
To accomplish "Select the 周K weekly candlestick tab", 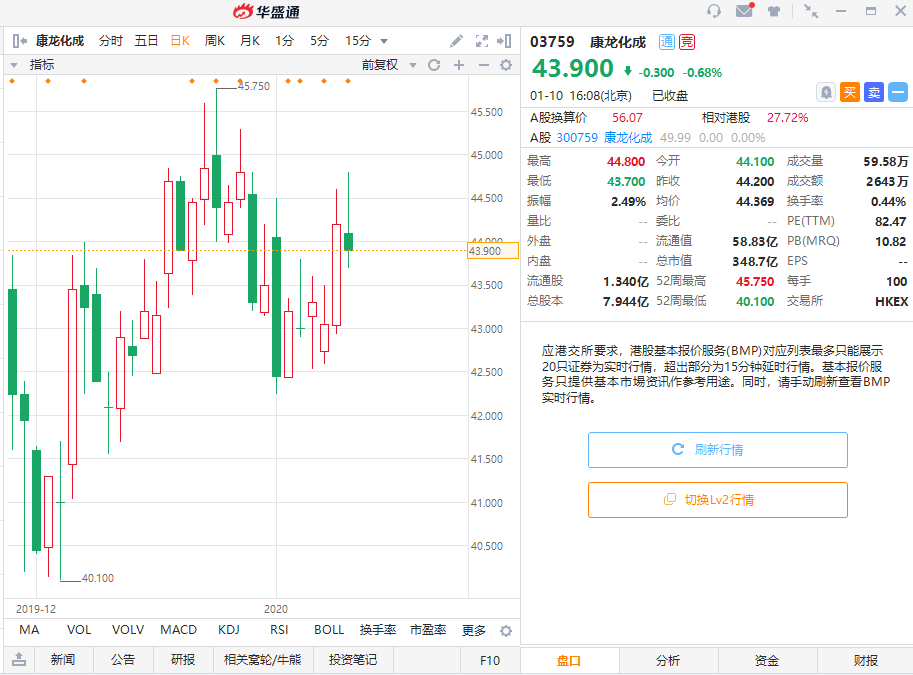I will (x=215, y=41).
